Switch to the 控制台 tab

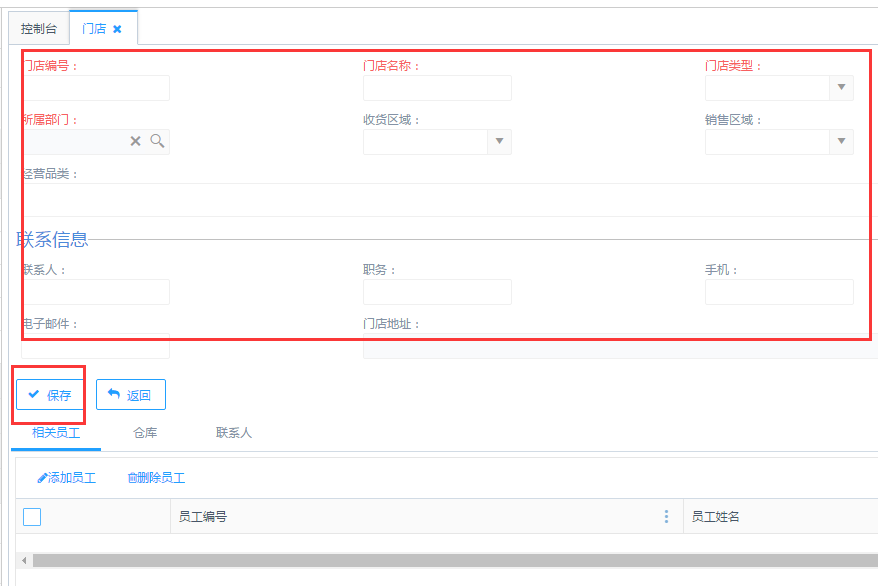pos(39,29)
